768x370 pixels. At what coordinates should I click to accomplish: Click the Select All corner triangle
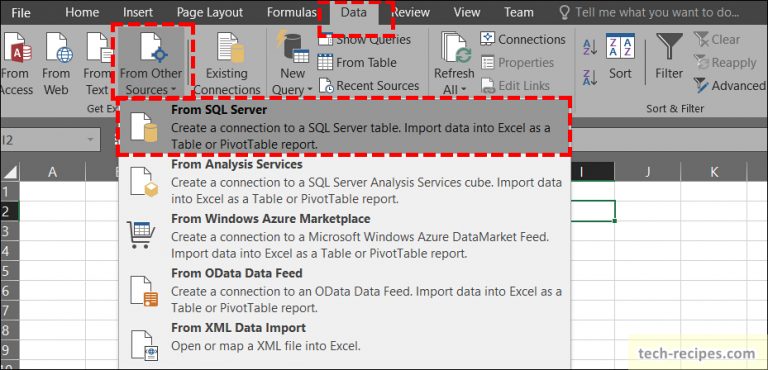(x=10, y=172)
